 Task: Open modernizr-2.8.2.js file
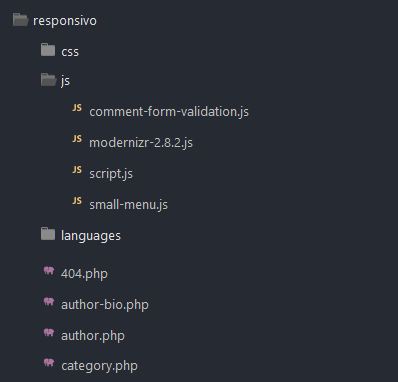(141, 143)
